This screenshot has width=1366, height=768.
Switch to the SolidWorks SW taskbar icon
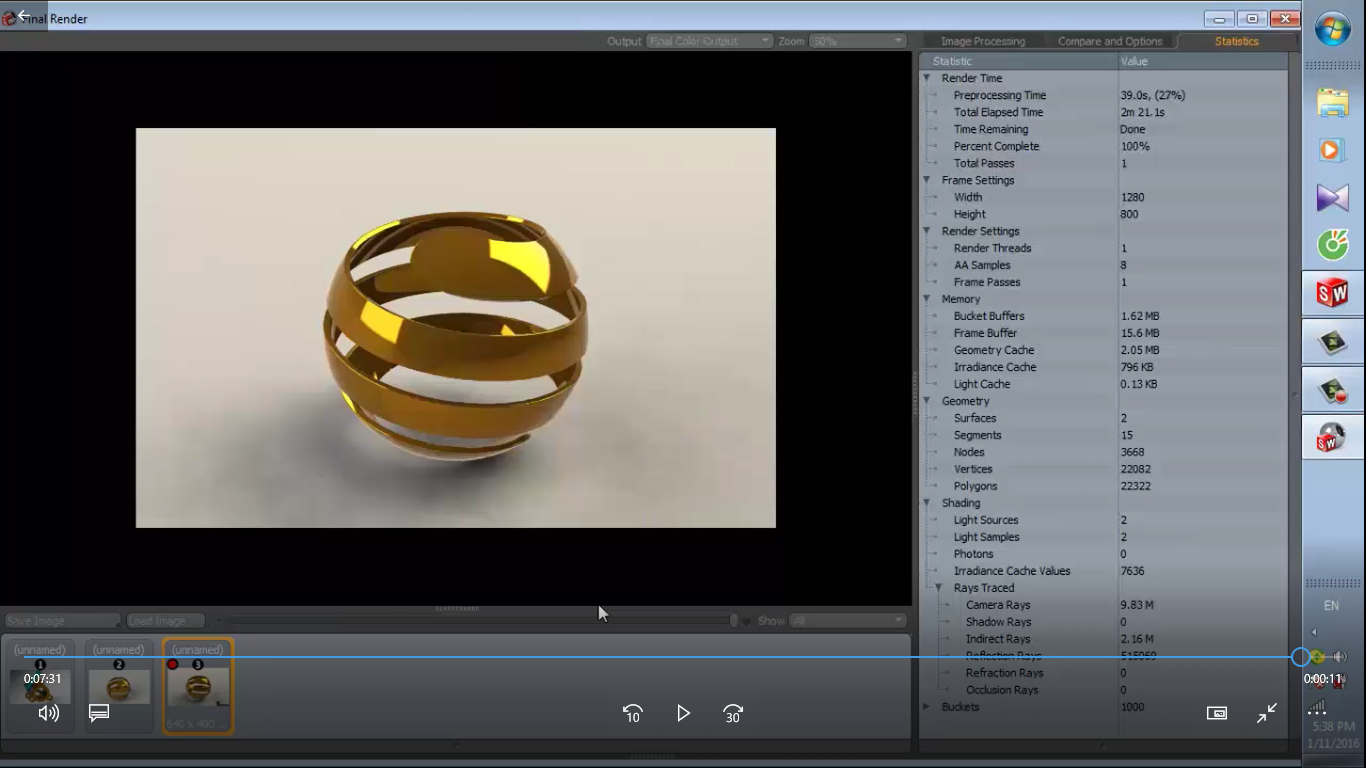coord(1333,294)
